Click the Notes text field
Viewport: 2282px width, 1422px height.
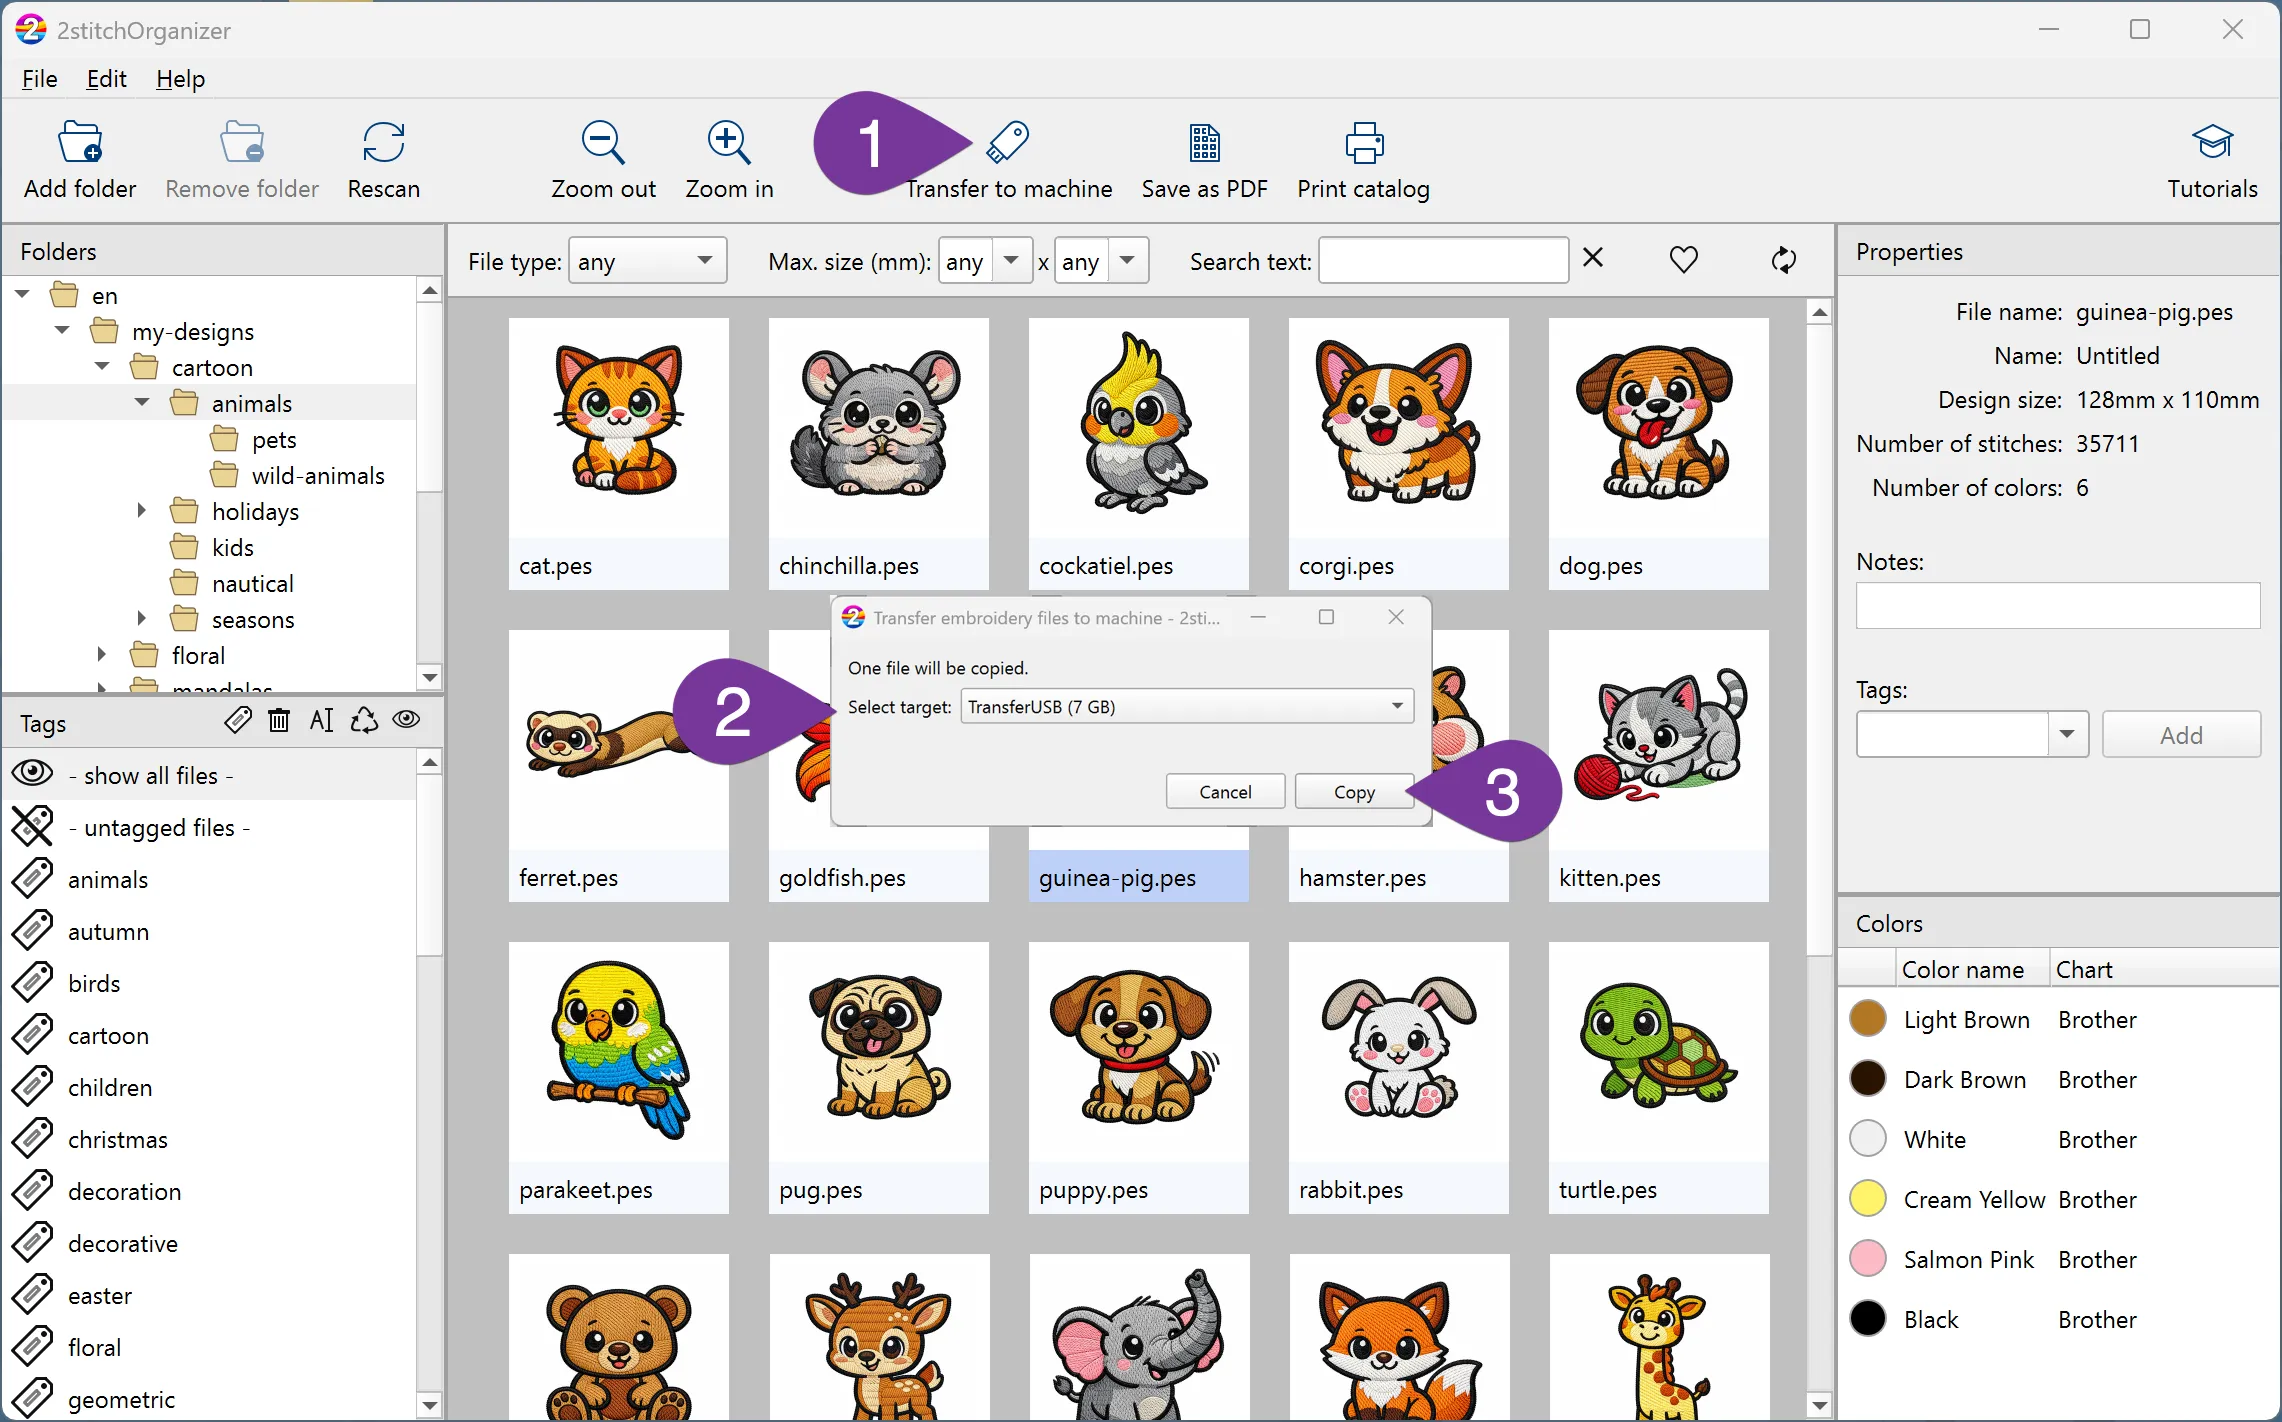click(2057, 605)
